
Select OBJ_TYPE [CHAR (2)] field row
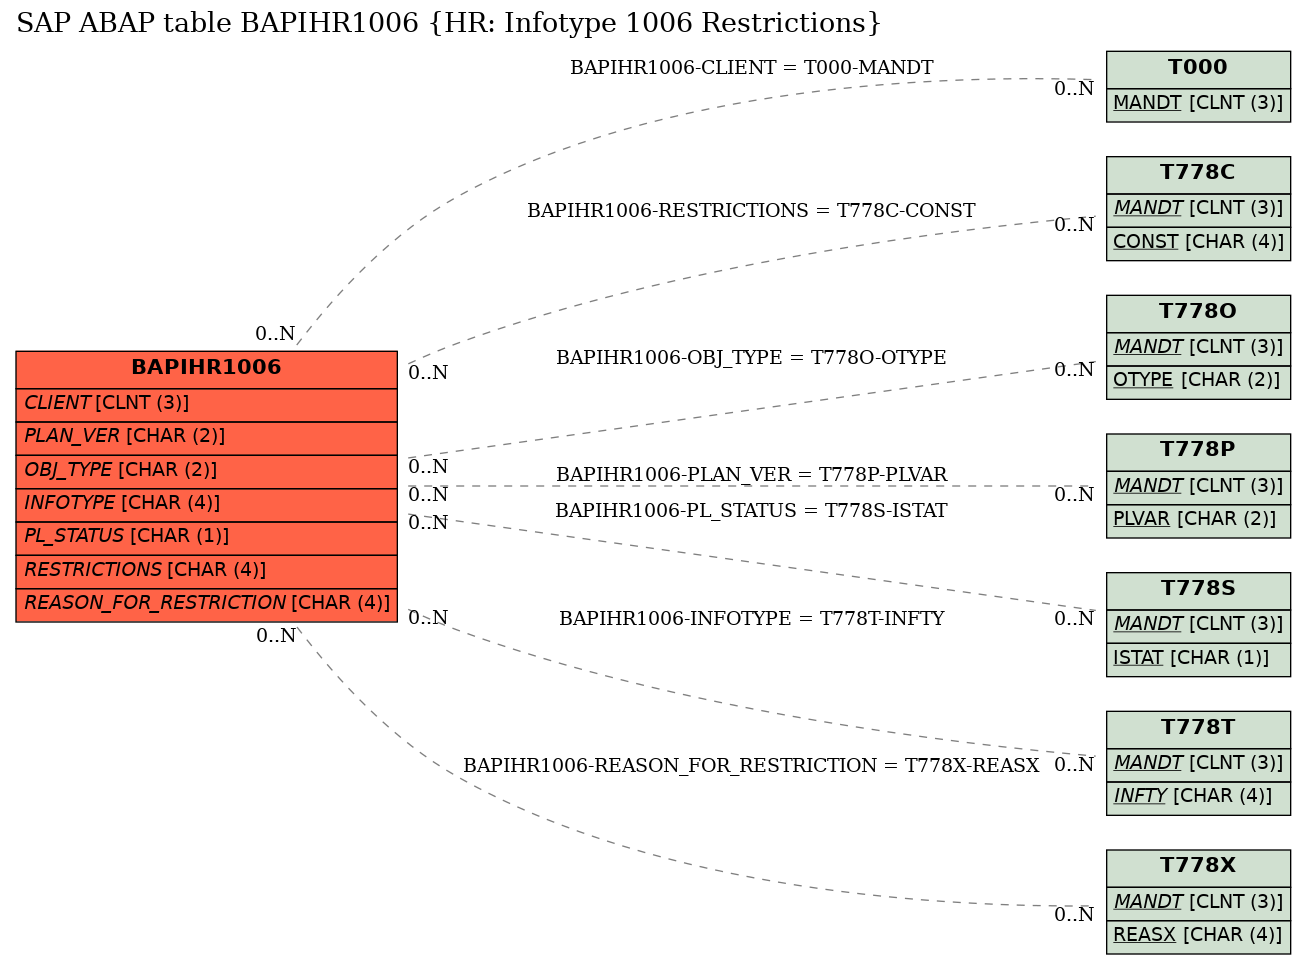click(207, 470)
